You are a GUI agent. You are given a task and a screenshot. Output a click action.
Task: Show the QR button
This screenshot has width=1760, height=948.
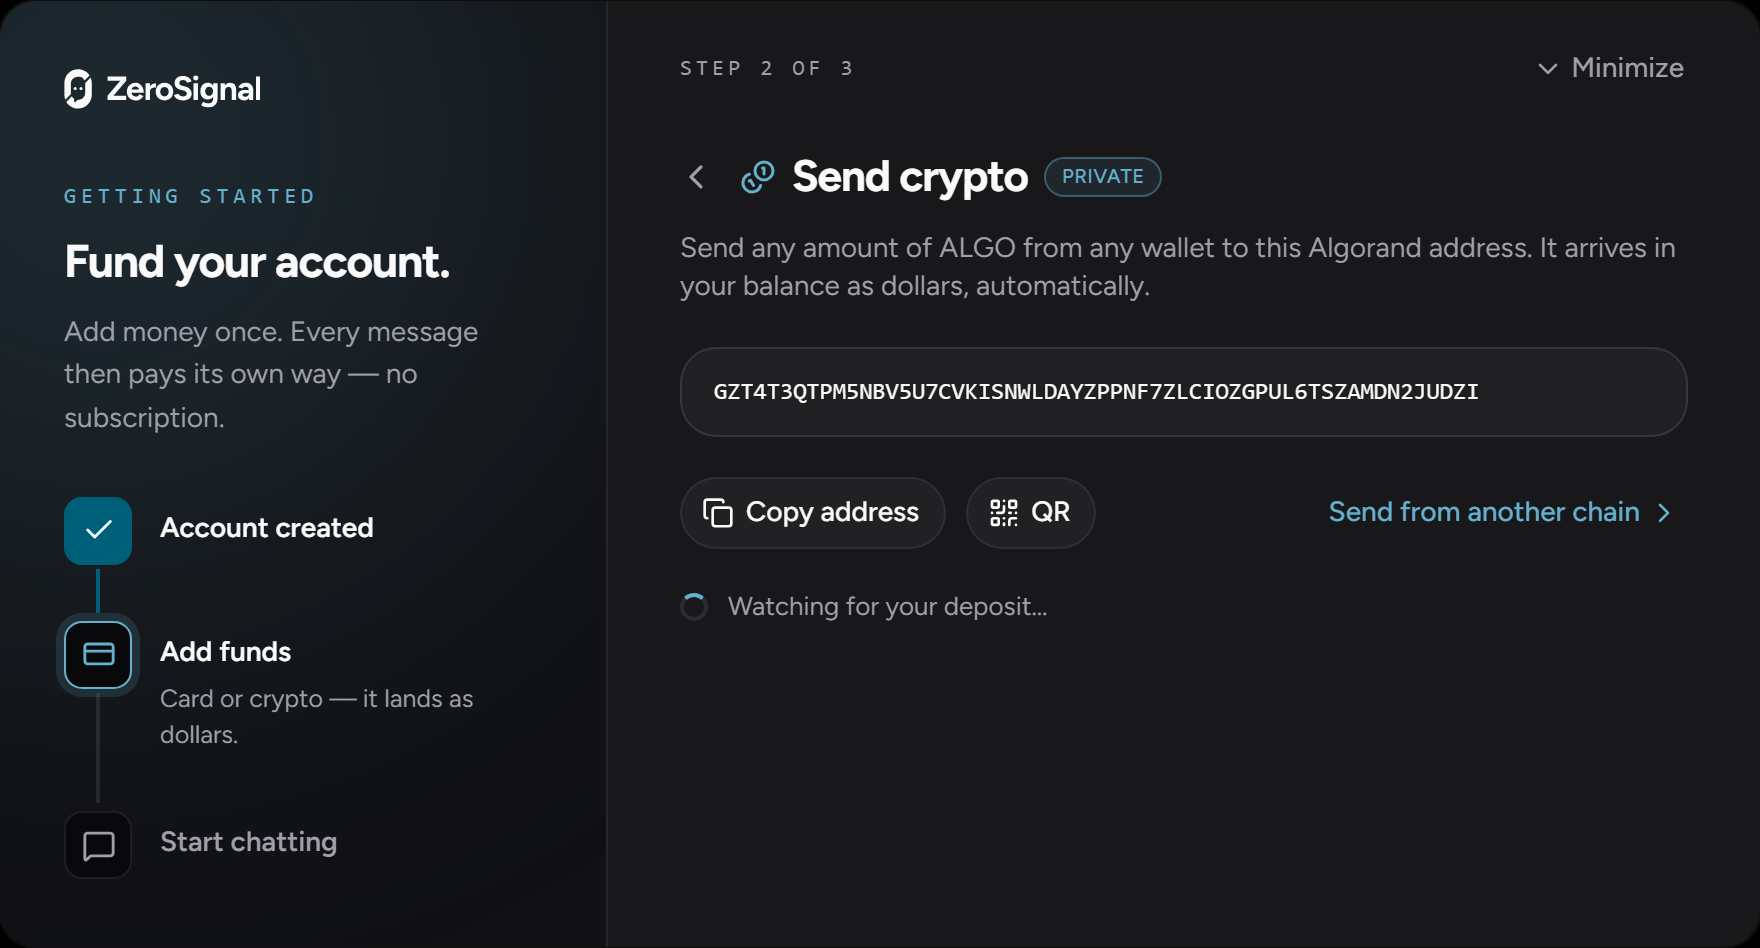click(x=1031, y=513)
